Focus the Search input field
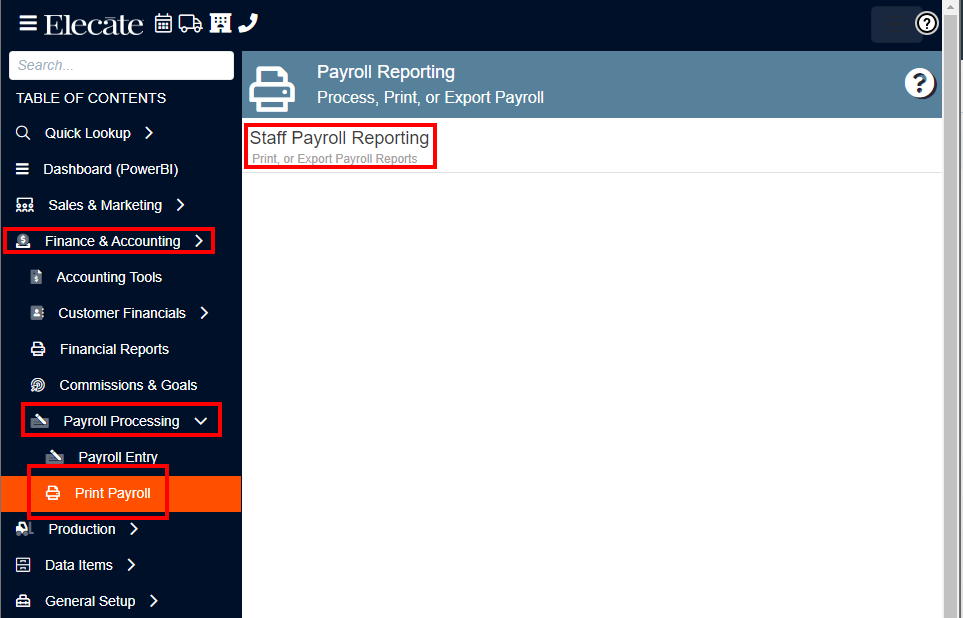 pyautogui.click(x=121, y=65)
